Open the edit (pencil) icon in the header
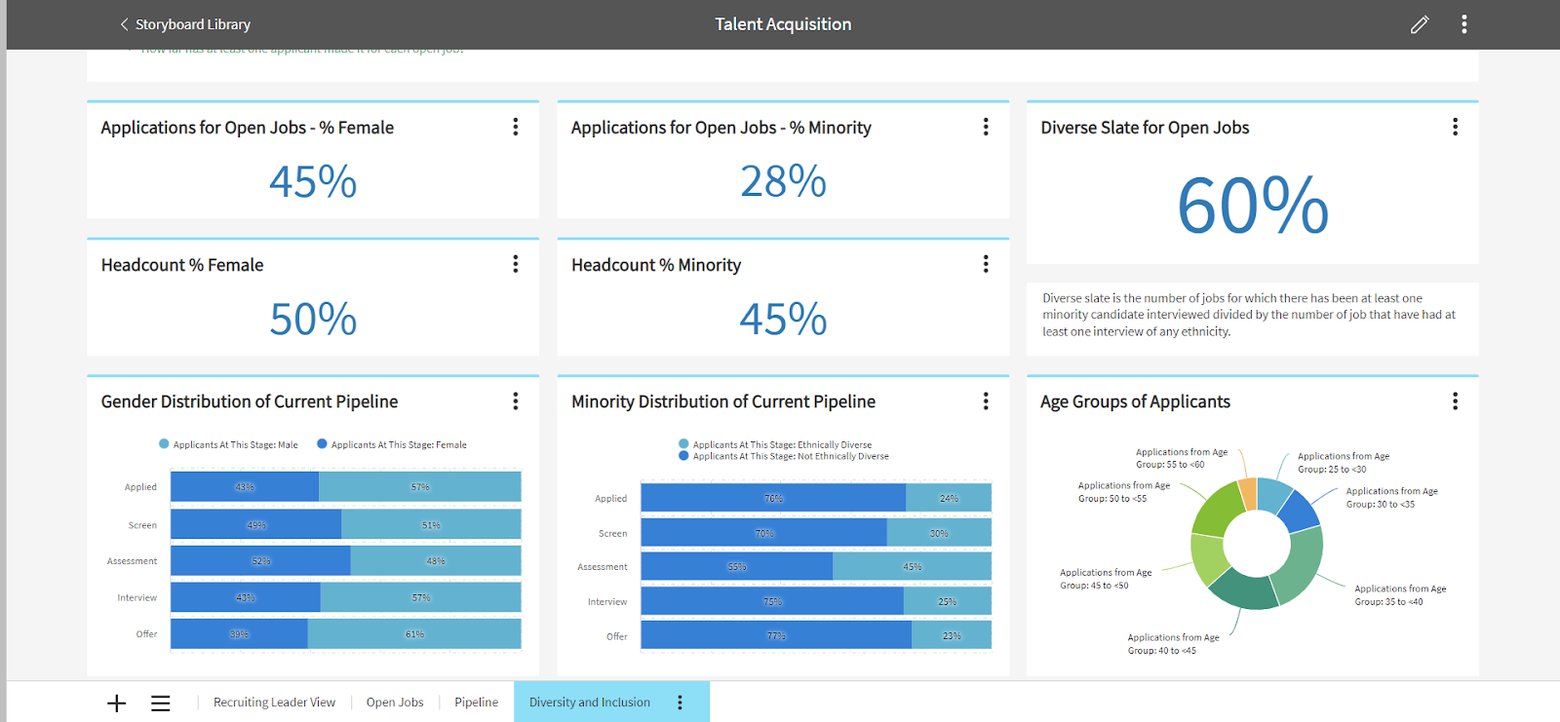 [x=1419, y=23]
